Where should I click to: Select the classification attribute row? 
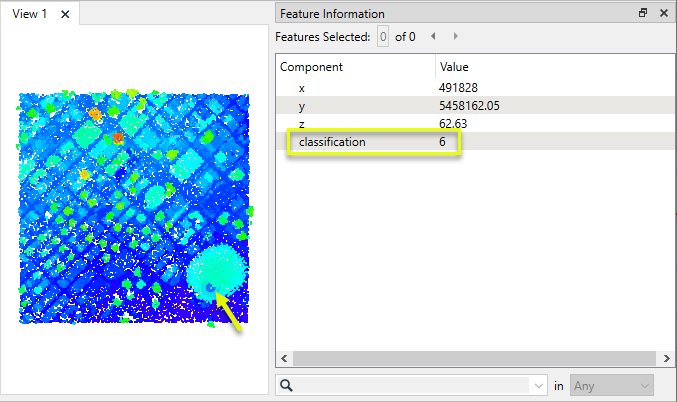332,142
